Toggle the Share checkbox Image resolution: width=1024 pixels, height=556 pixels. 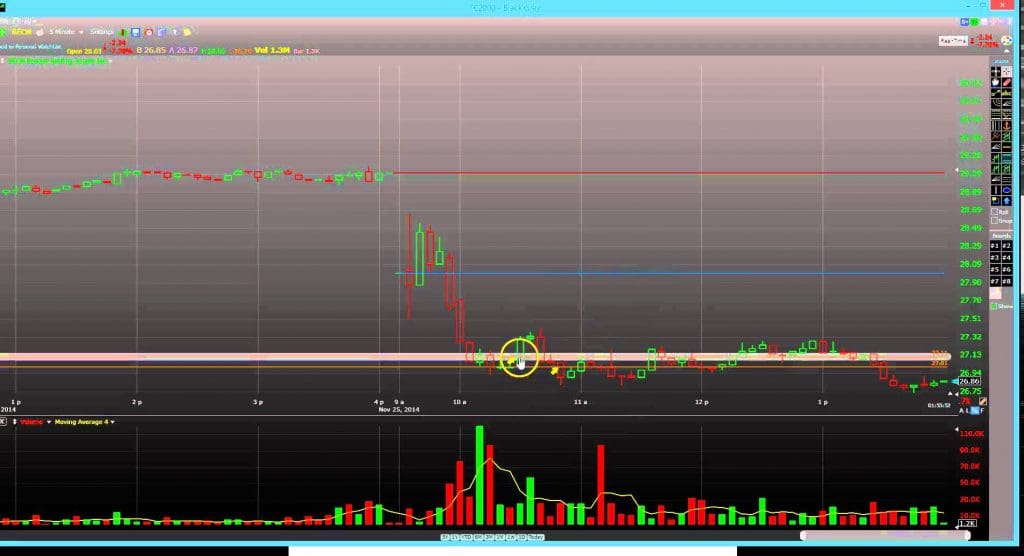(994, 306)
